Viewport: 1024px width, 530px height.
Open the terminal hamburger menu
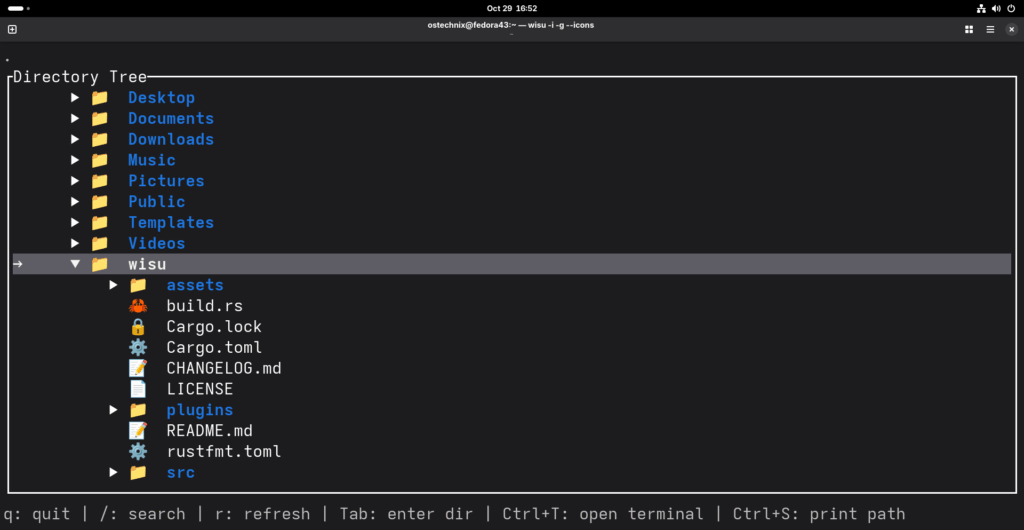[x=990, y=29]
